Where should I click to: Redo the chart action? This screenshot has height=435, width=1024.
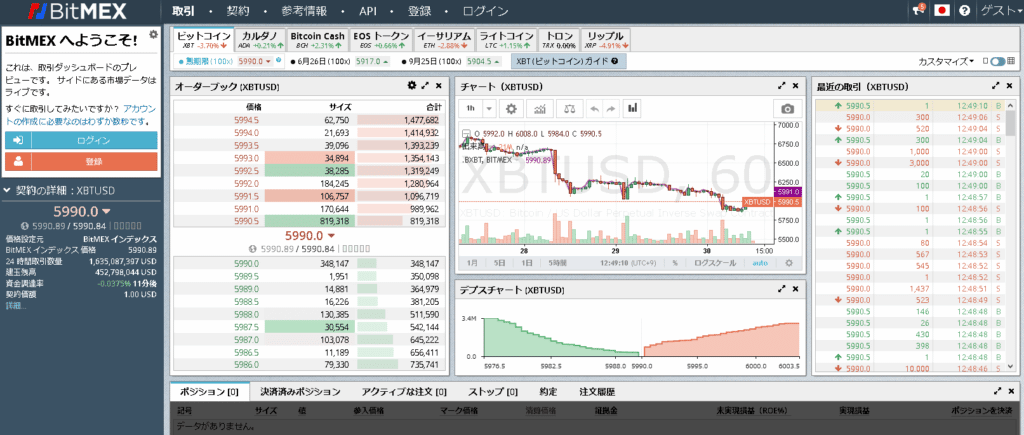coord(611,108)
